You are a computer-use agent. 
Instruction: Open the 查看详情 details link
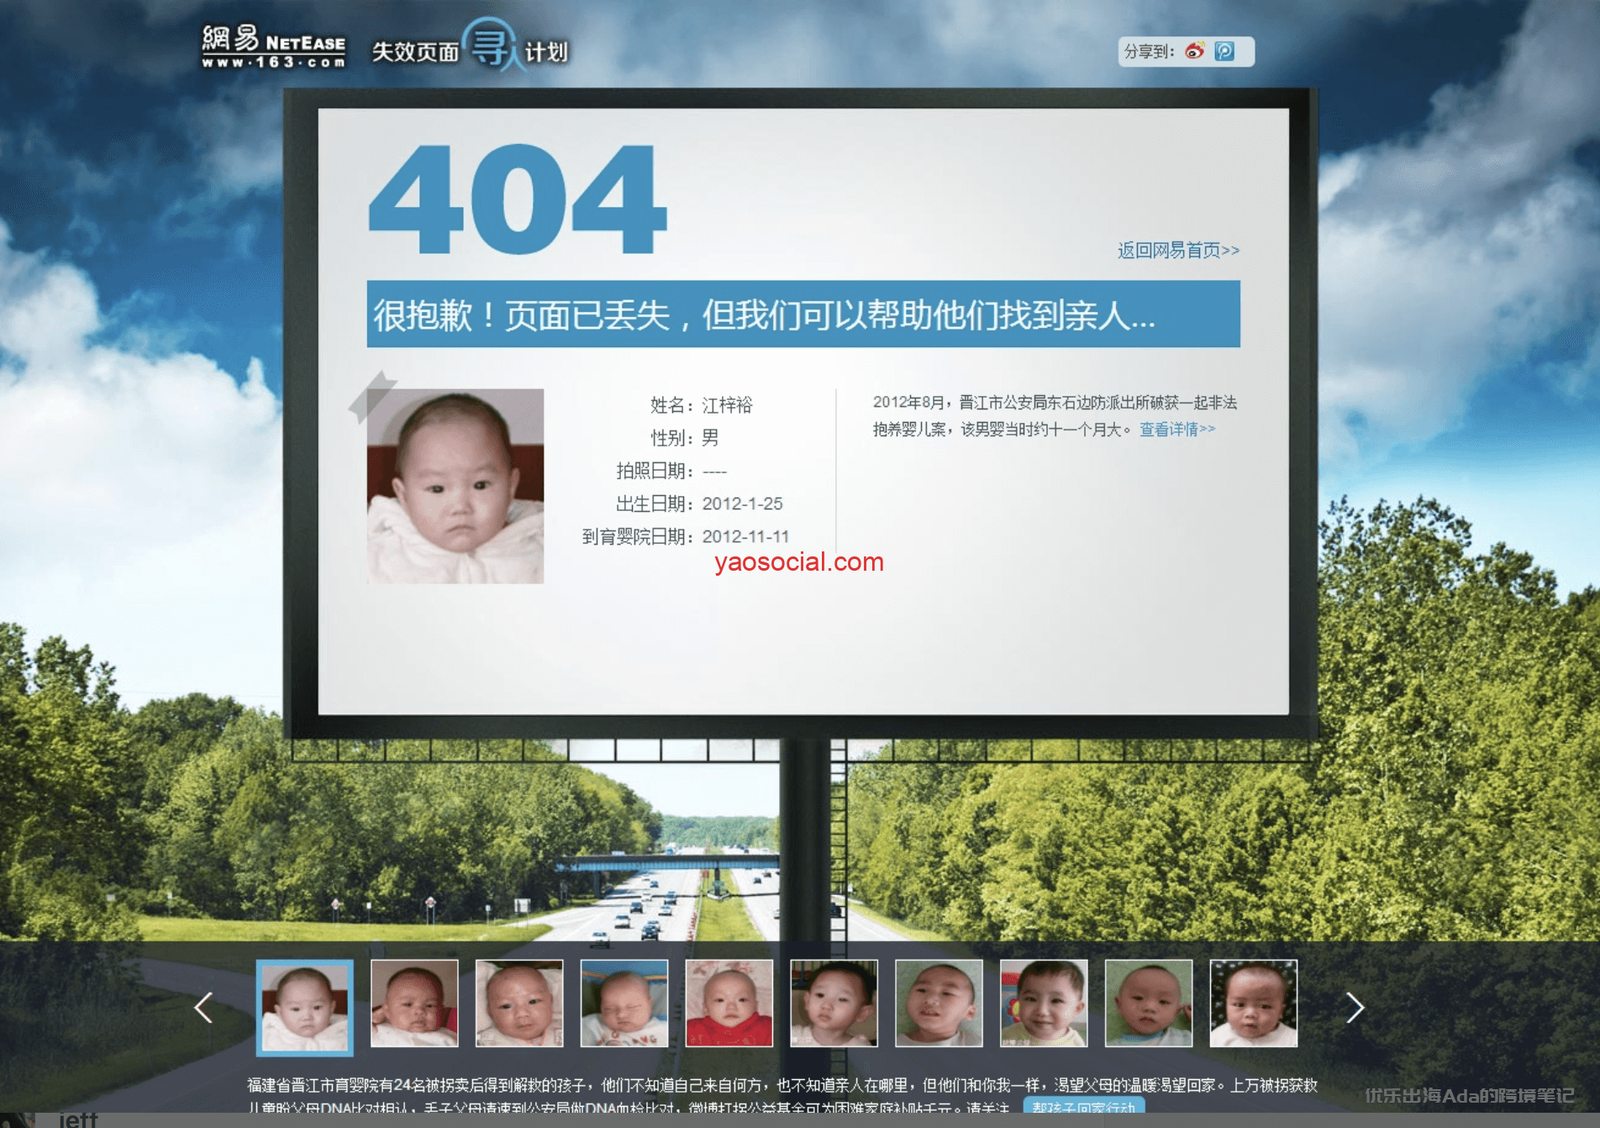1176,429
